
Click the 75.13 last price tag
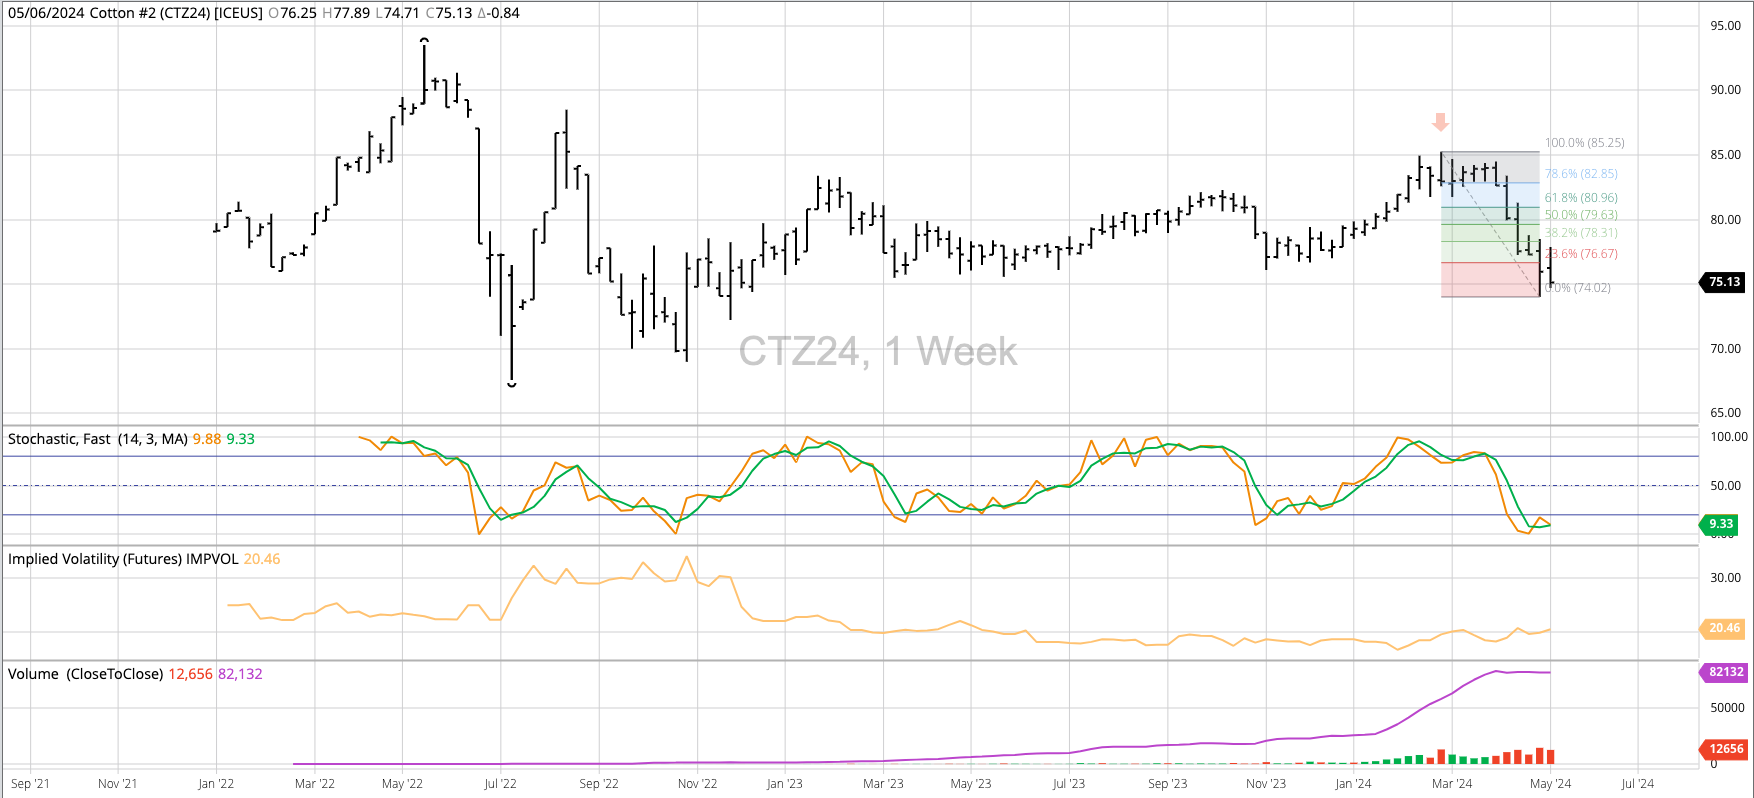coord(1723,282)
